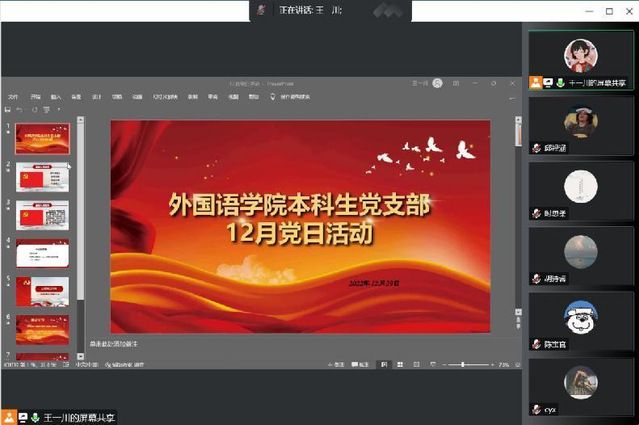Screen dimensions: 639x425
Task: Click the panda avatar of participant 陈宝言
Action: pos(580,318)
